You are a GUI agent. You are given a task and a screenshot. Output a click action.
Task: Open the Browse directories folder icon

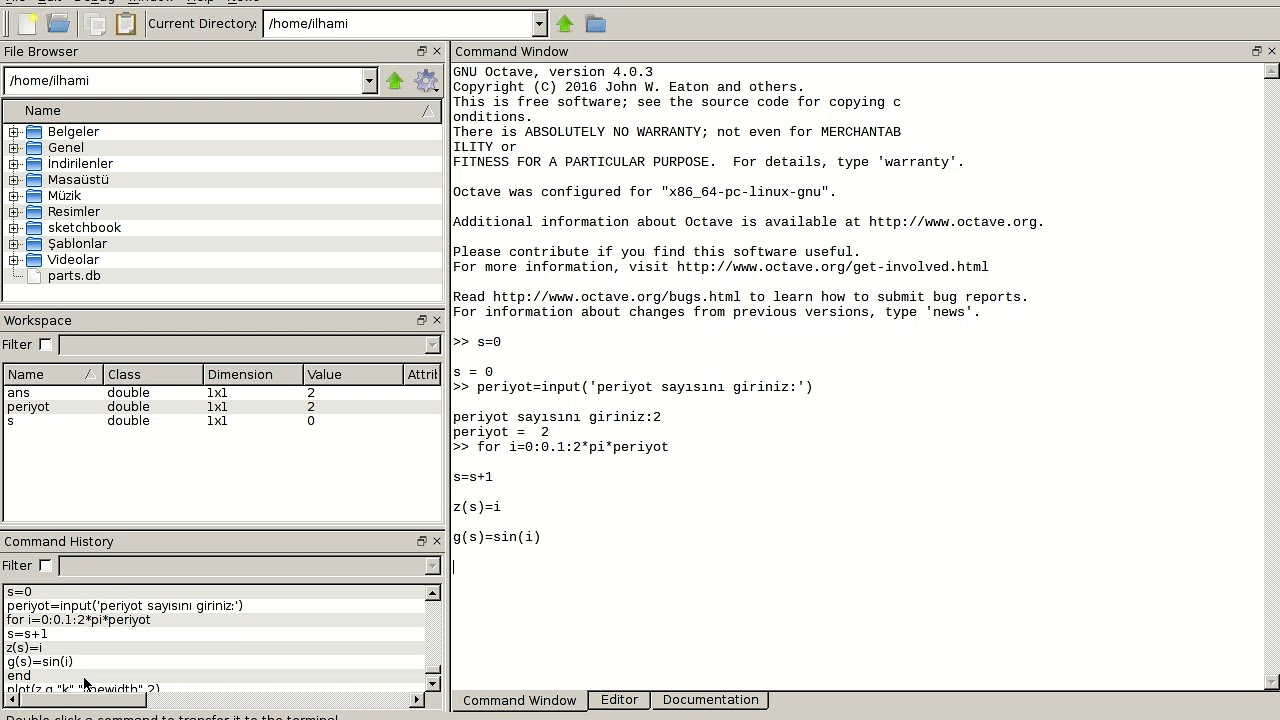coord(596,24)
